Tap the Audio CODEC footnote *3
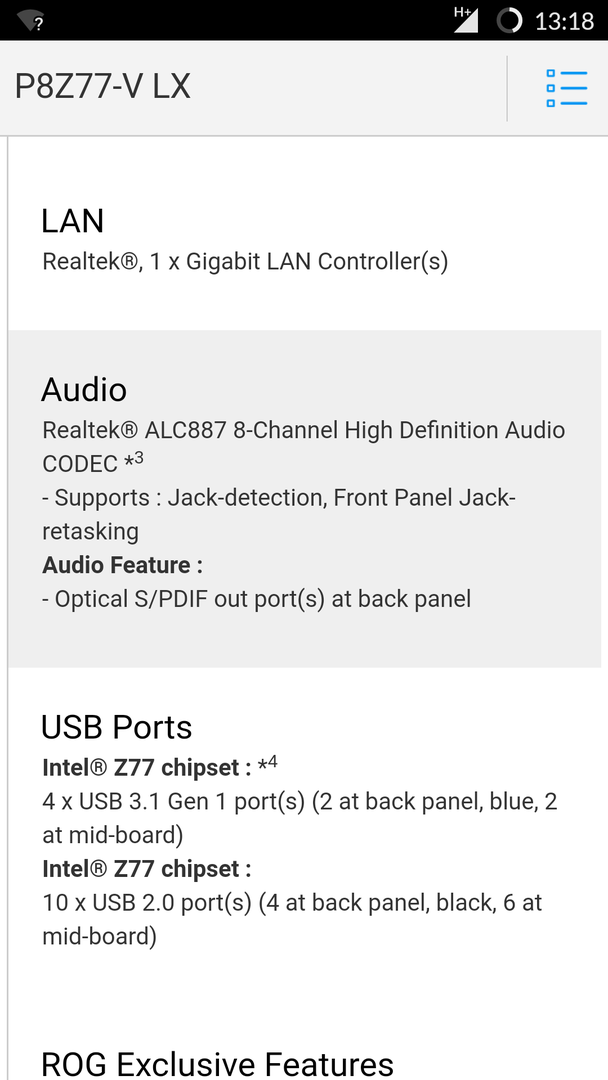The width and height of the screenshot is (608, 1080). pyautogui.click(x=134, y=461)
